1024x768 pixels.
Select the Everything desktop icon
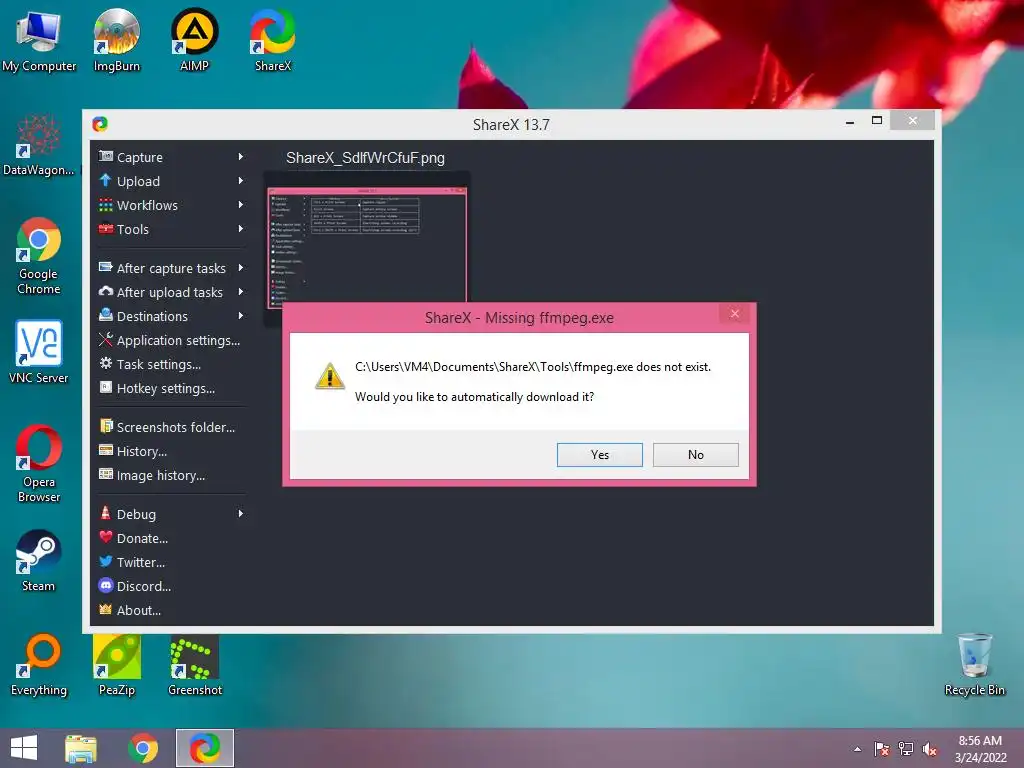(39, 665)
